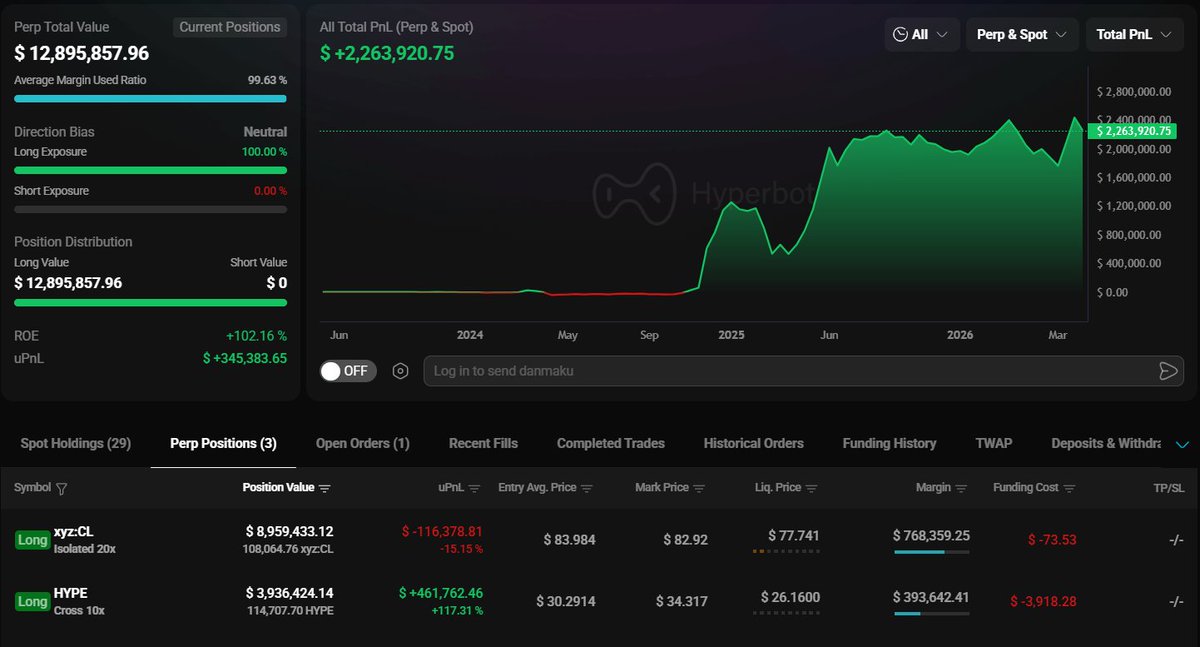Click the HYPE uPnL +461,762.46 value

click(441, 593)
